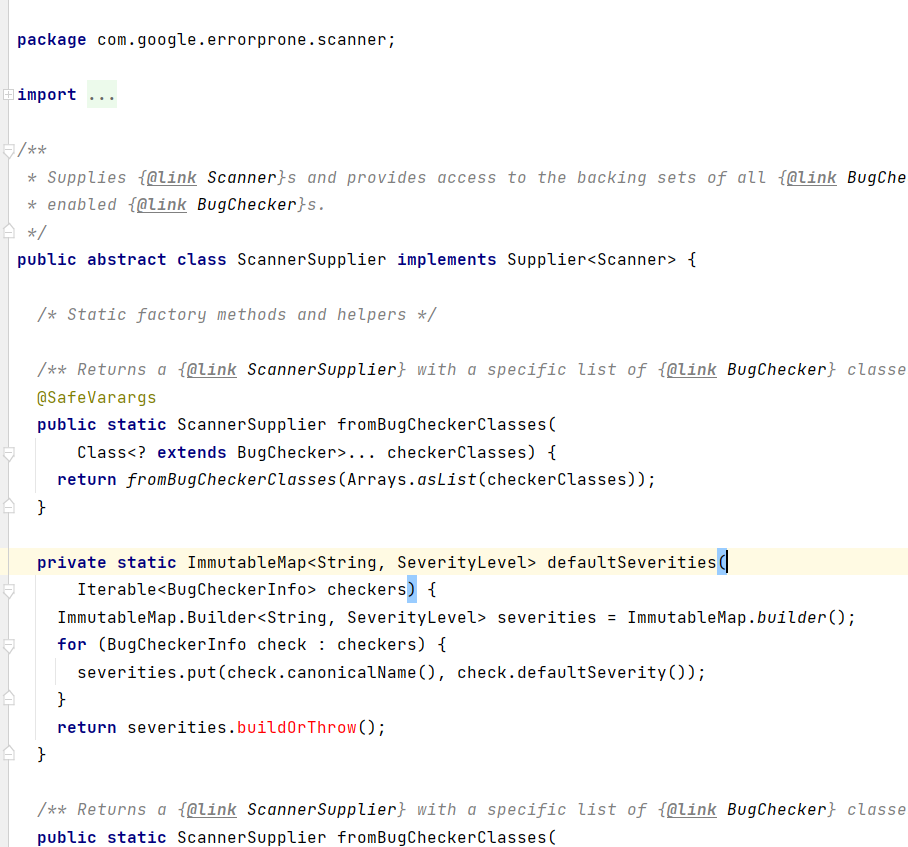The height and width of the screenshot is (847, 908).
Task: Collapse the defaultSeverities method body
Action: pos(9,589)
